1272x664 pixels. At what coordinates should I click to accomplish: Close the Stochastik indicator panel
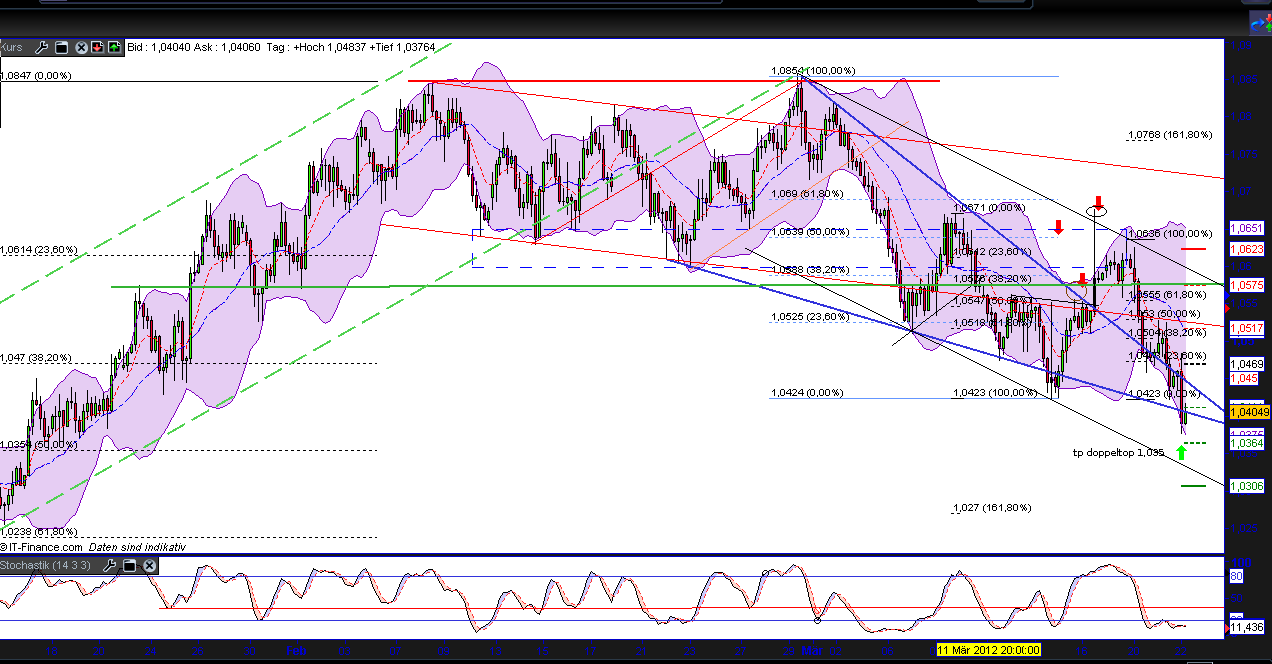(148, 566)
